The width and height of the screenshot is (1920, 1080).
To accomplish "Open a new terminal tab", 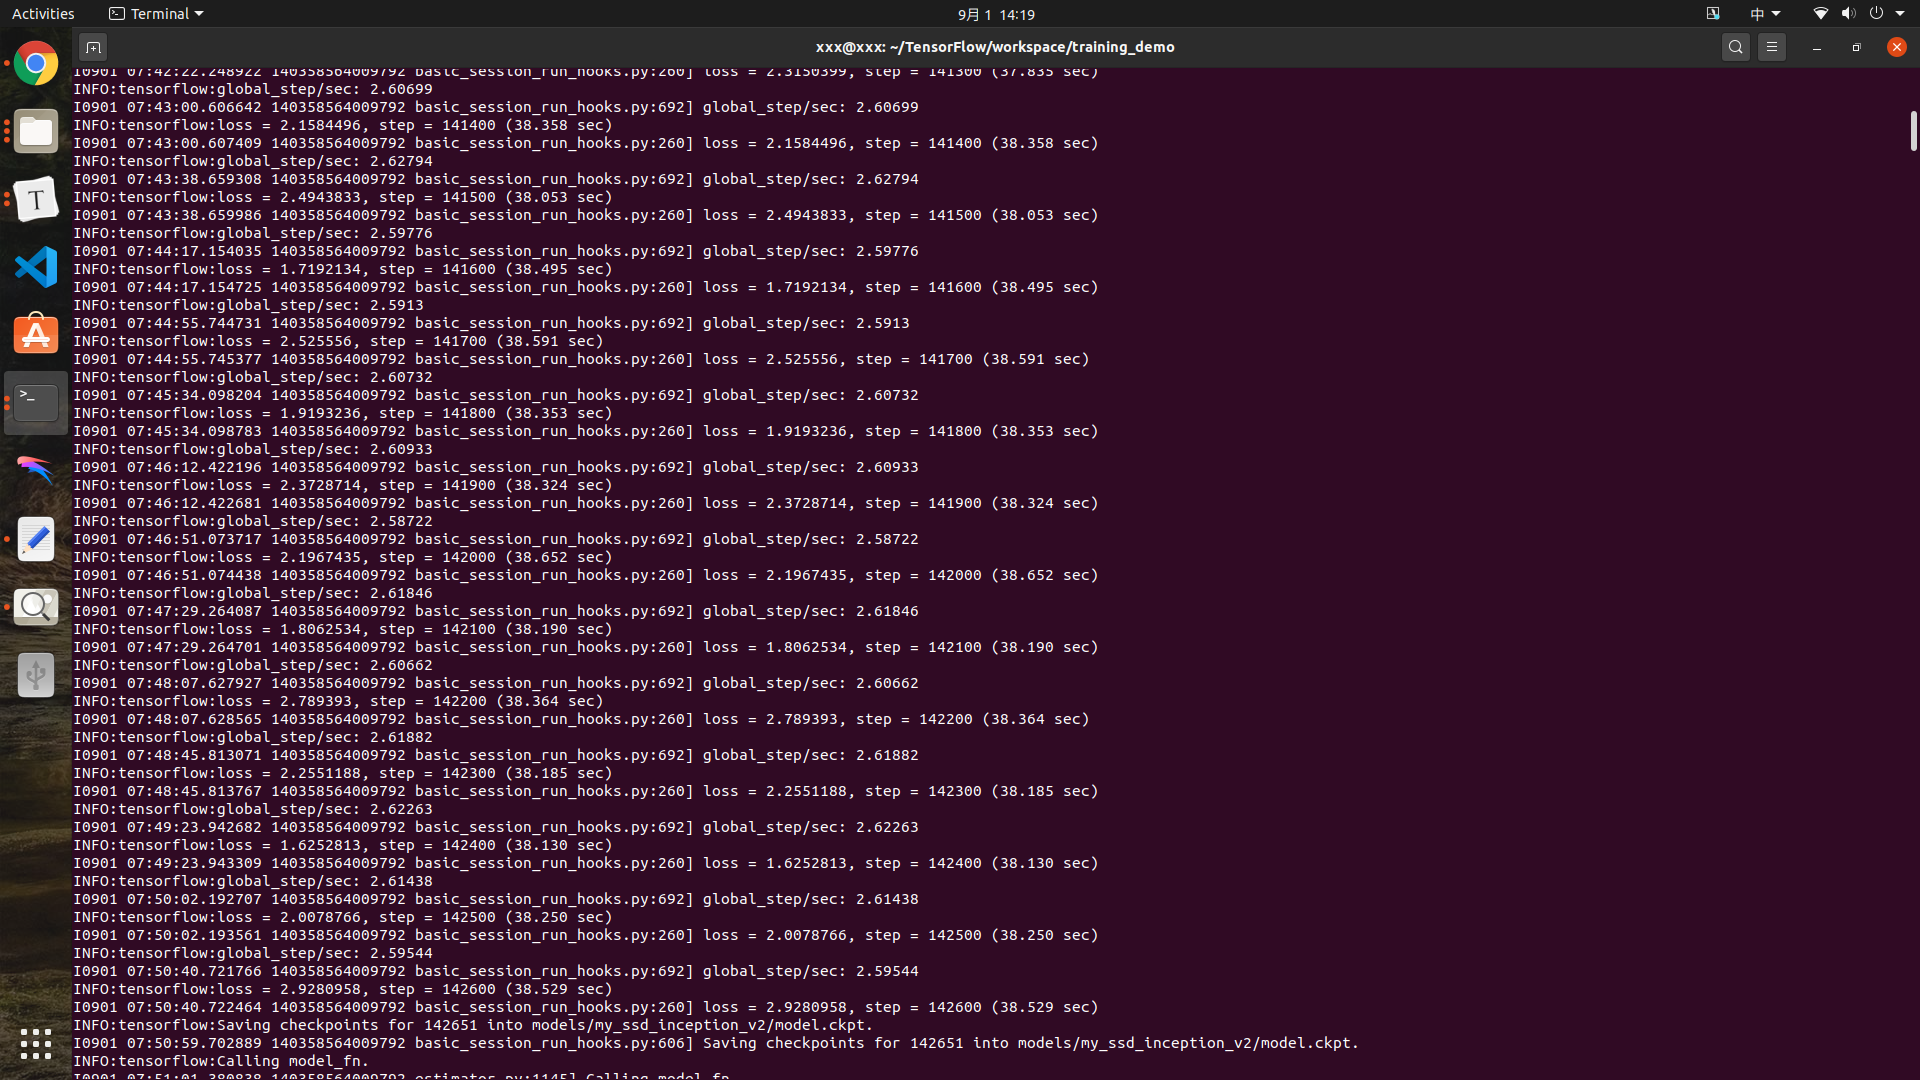I will [x=93, y=47].
